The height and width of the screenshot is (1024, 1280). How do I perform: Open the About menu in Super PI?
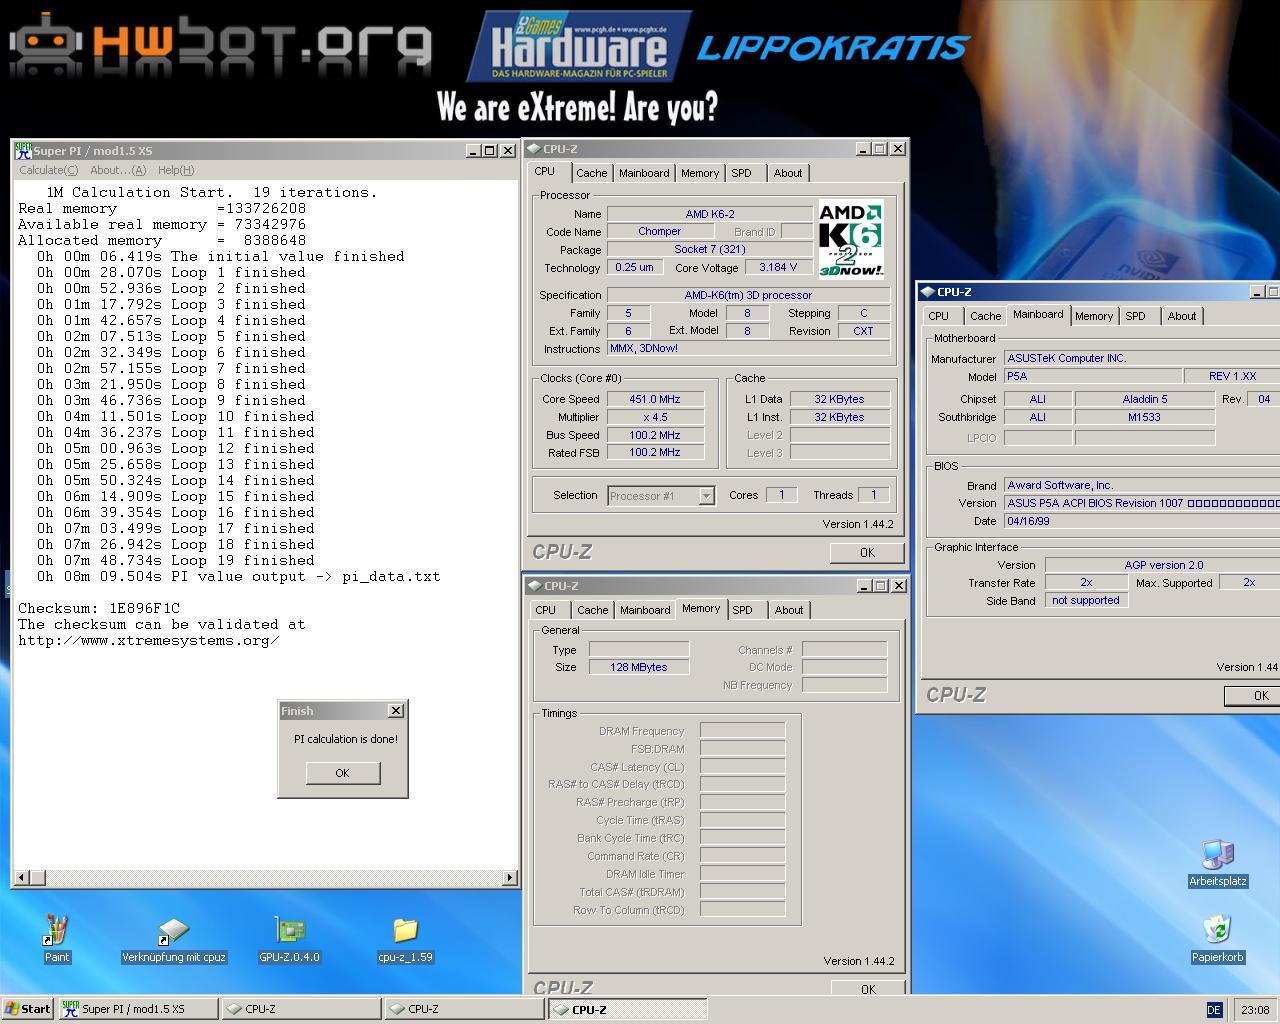point(118,170)
